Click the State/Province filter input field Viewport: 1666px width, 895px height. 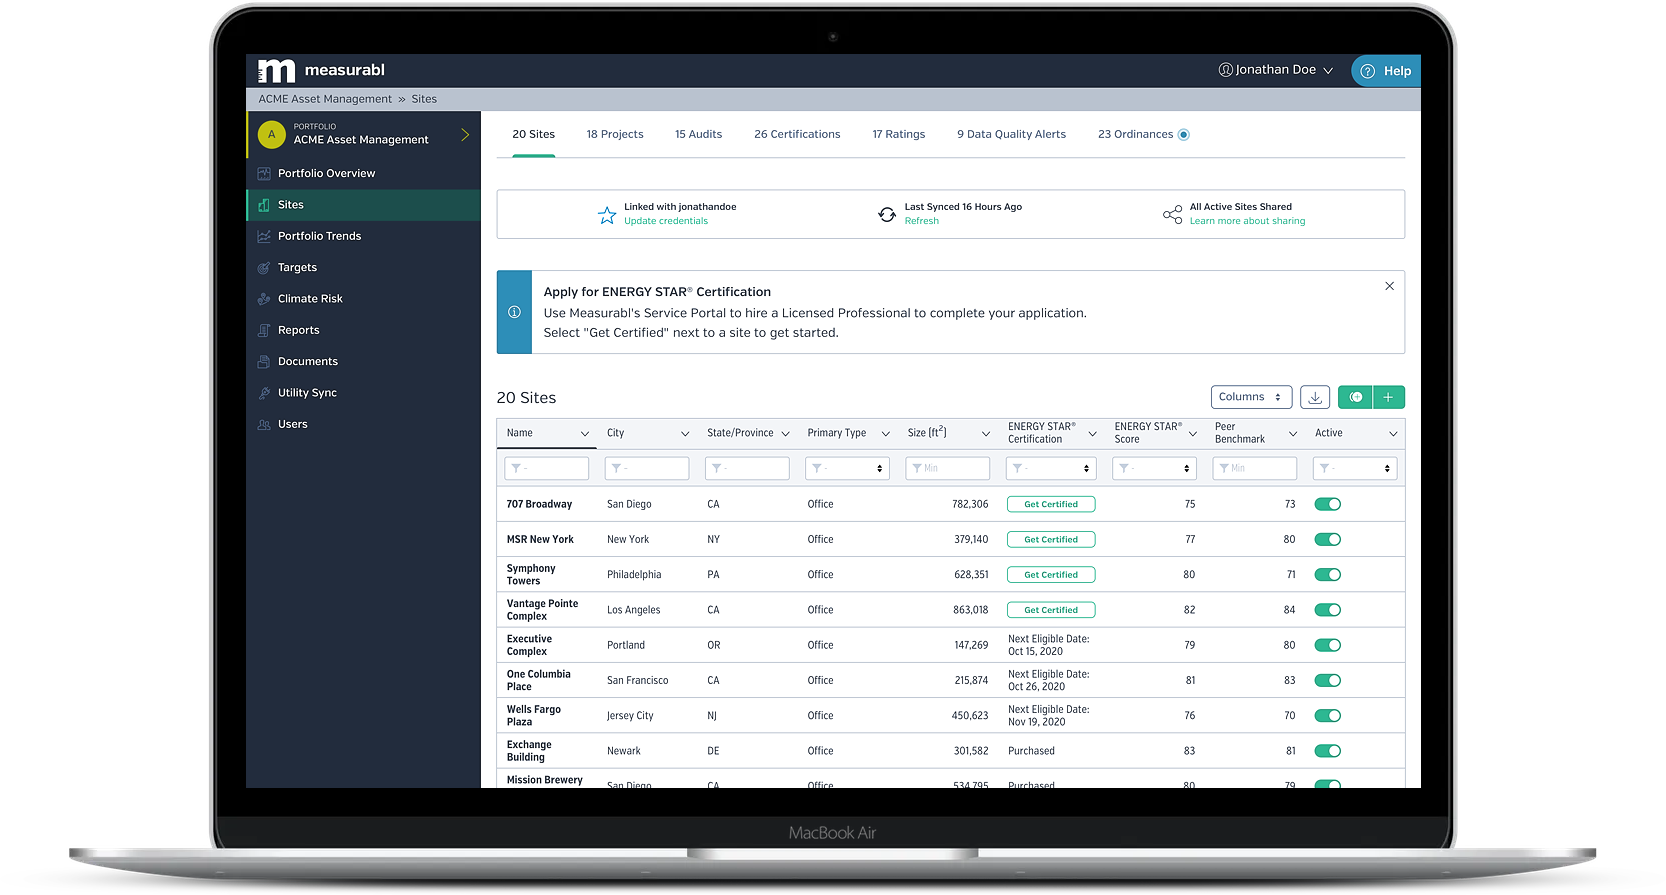click(x=747, y=468)
